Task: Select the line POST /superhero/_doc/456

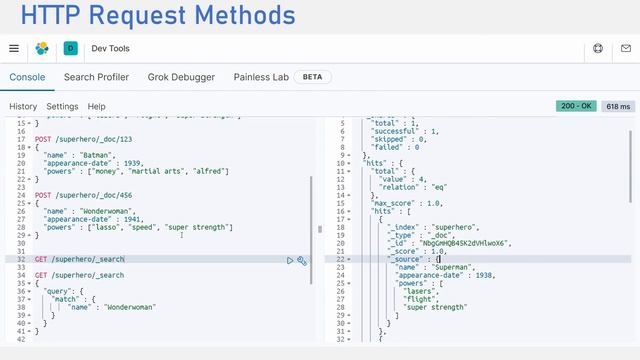Action: [x=83, y=195]
